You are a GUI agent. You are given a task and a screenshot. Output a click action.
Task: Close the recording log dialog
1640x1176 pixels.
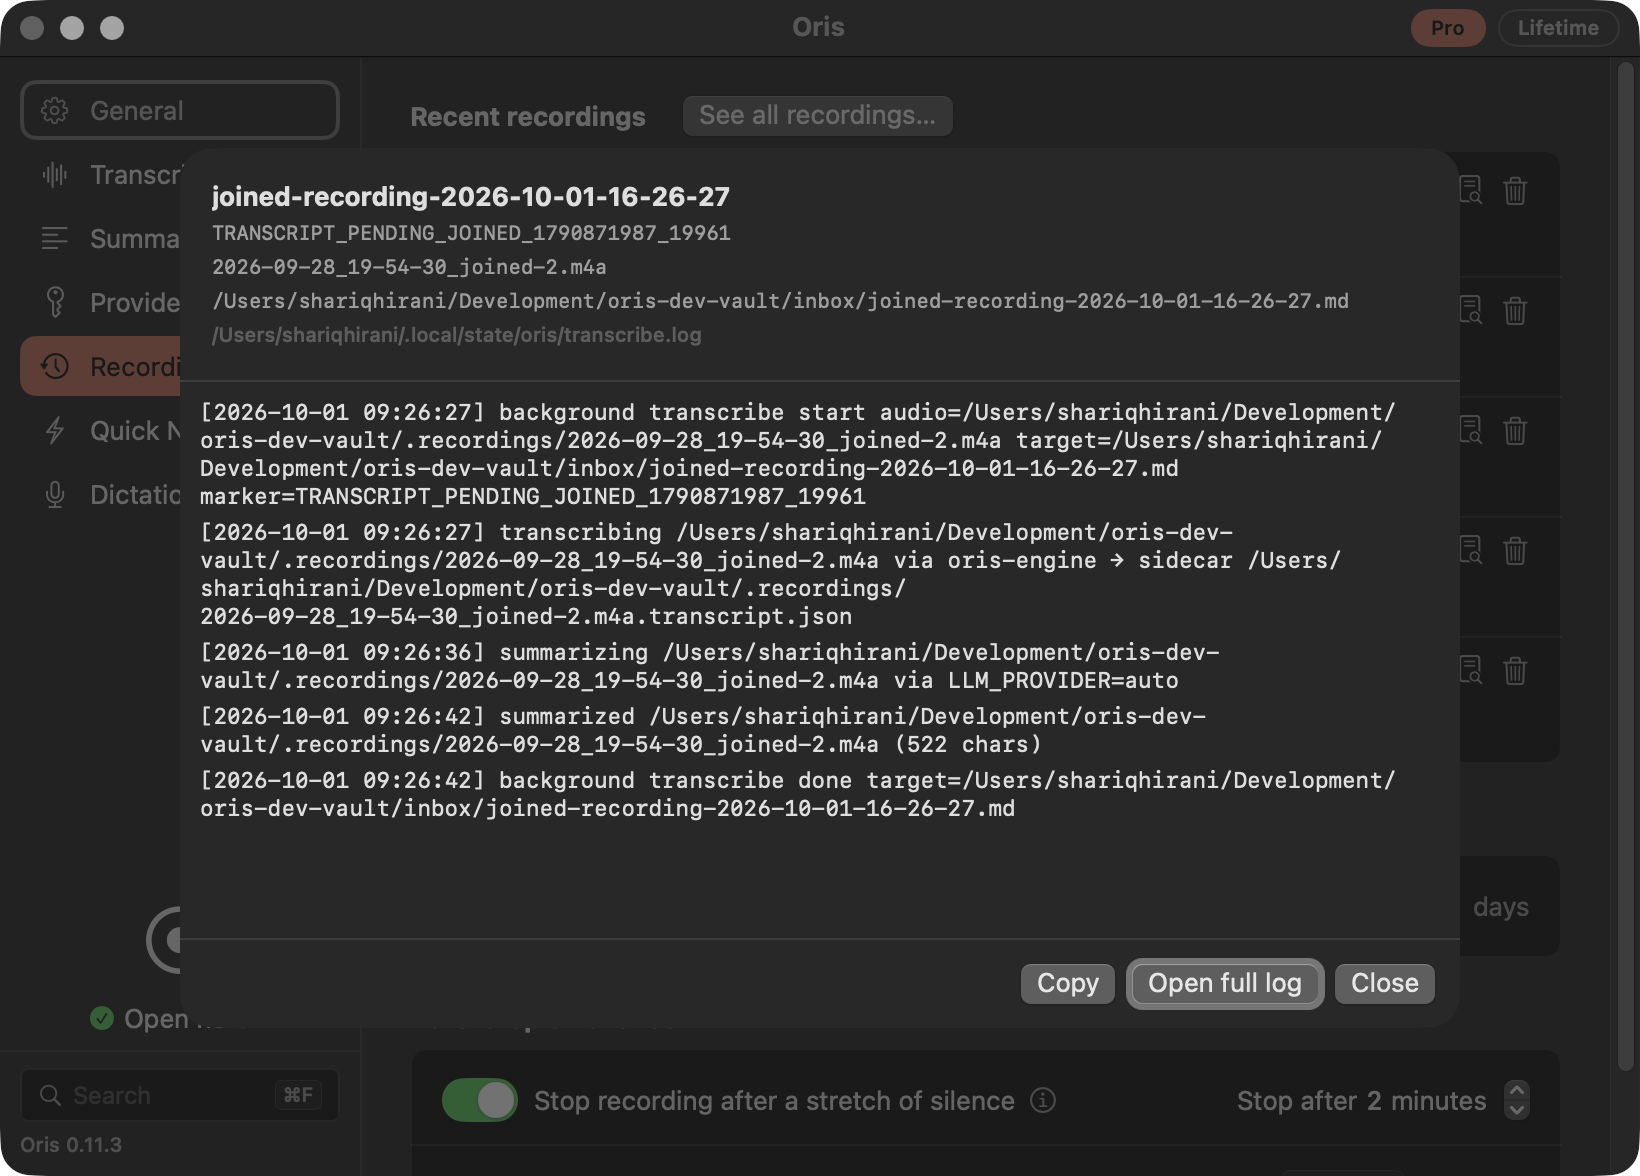[1384, 983]
